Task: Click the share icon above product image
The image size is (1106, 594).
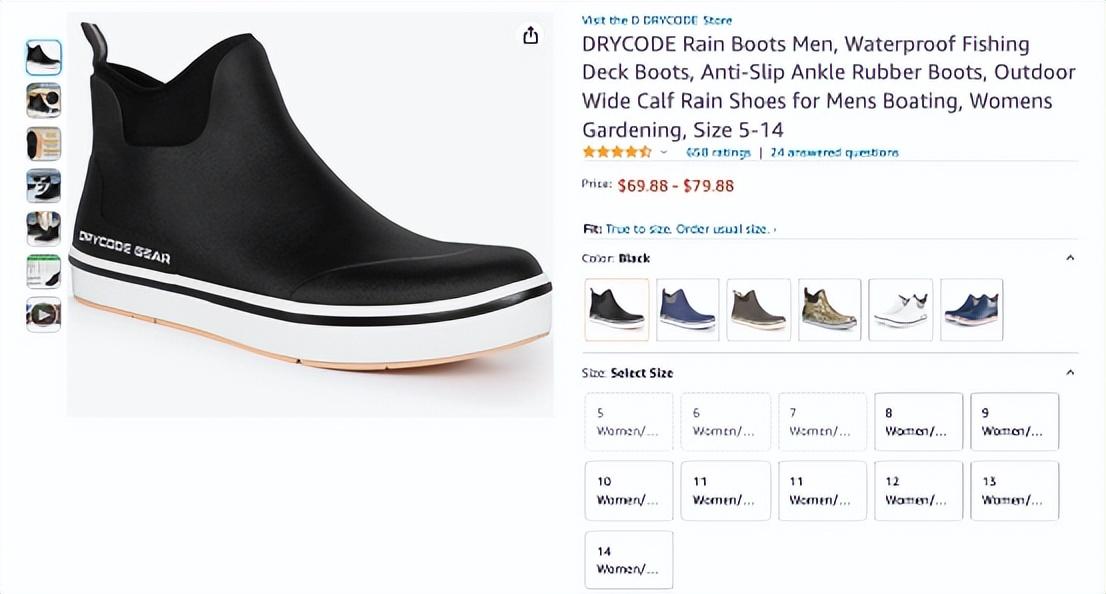Action: coord(530,36)
